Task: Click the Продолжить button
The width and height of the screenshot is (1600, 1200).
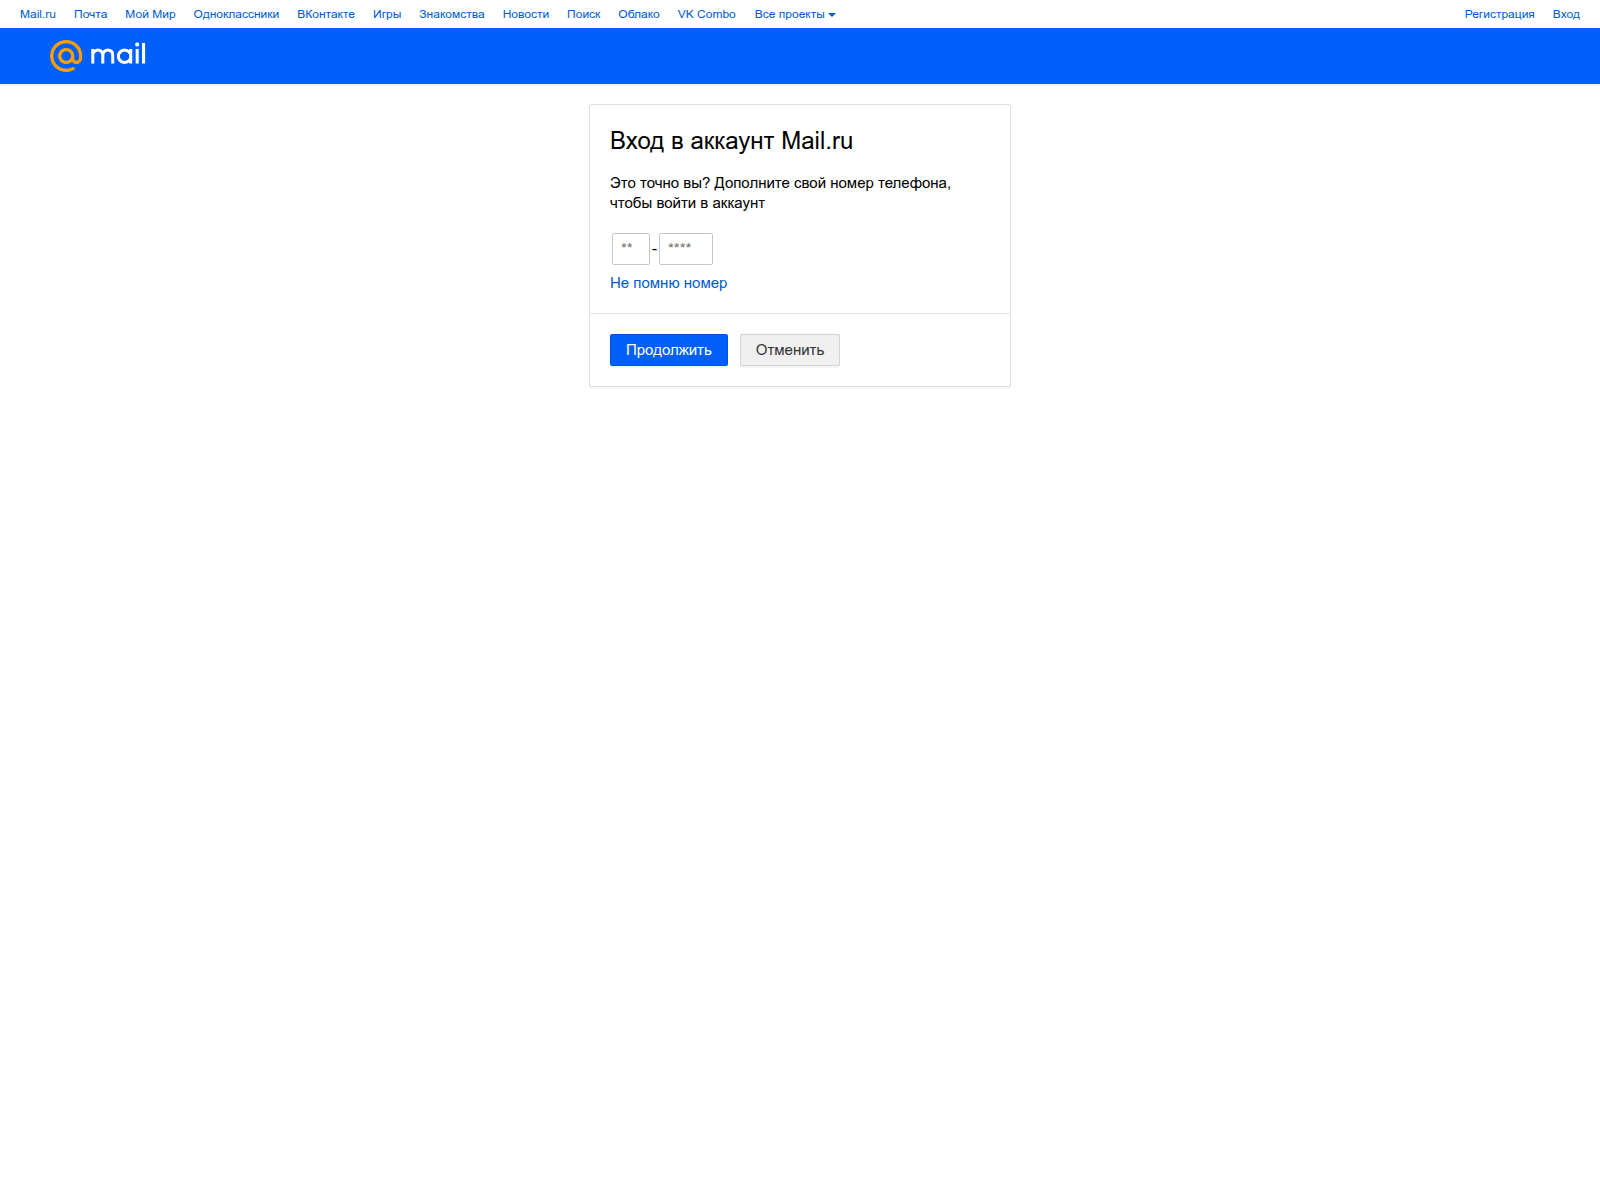Action: (x=669, y=350)
